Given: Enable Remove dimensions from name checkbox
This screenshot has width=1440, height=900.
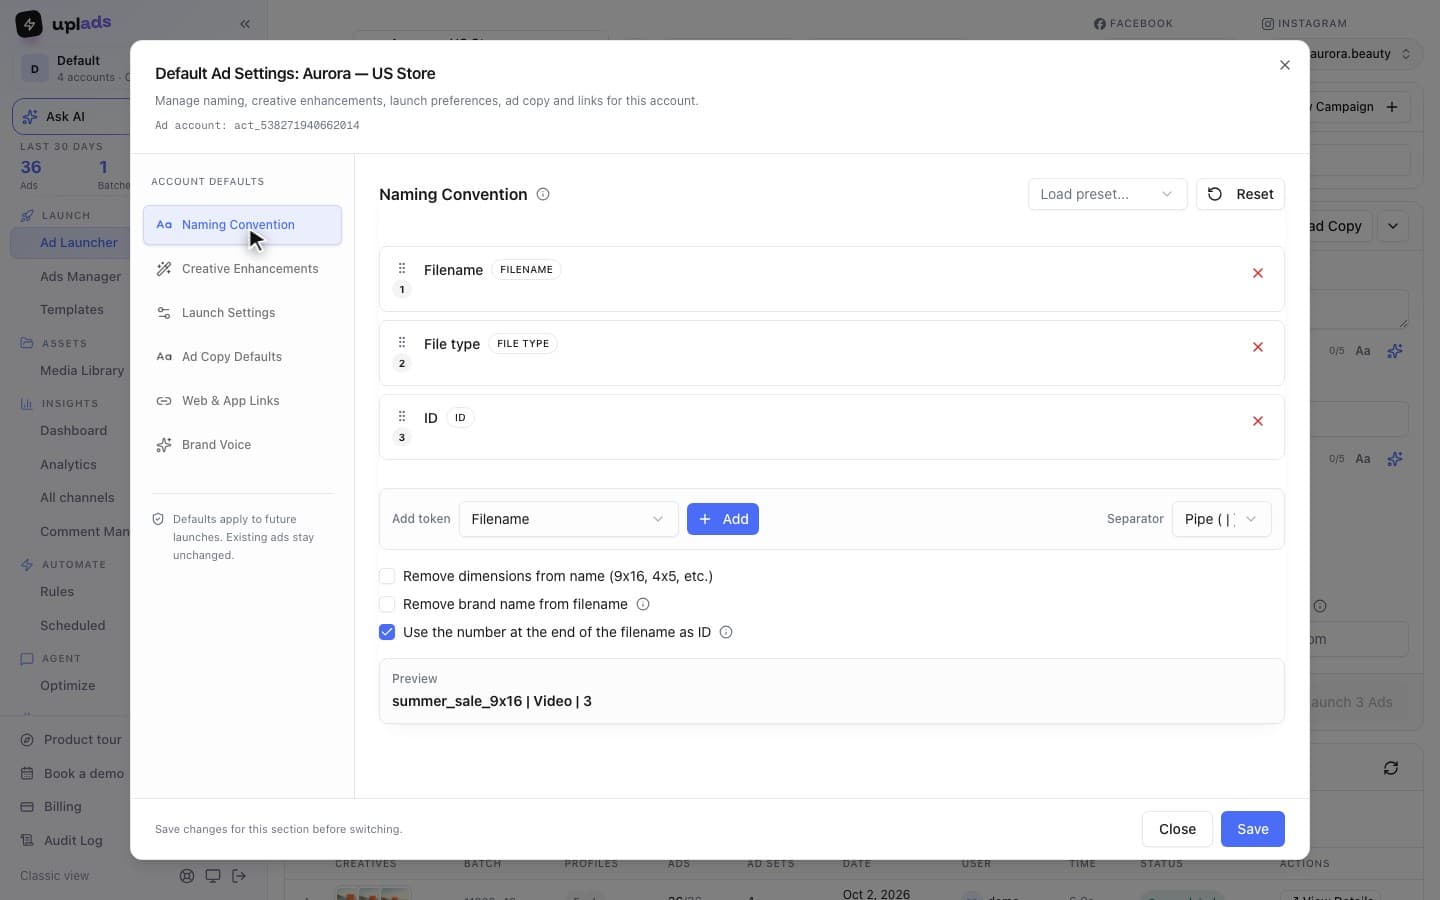Looking at the screenshot, I should click(x=387, y=576).
